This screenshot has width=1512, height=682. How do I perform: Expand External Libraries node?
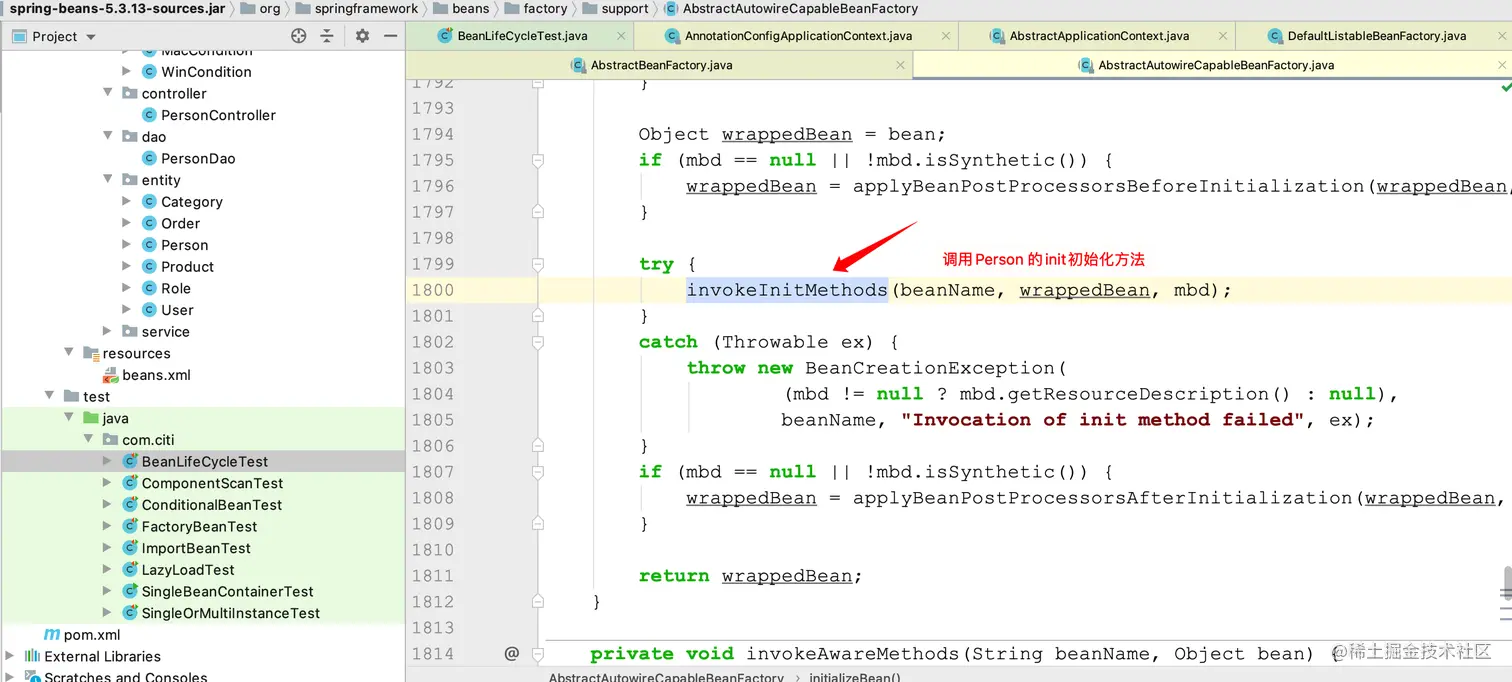click(10, 656)
